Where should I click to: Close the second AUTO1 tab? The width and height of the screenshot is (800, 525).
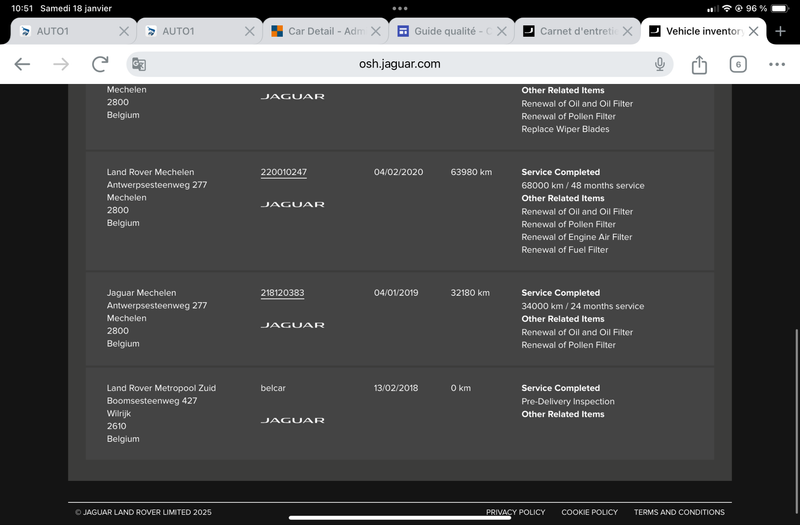(x=249, y=31)
